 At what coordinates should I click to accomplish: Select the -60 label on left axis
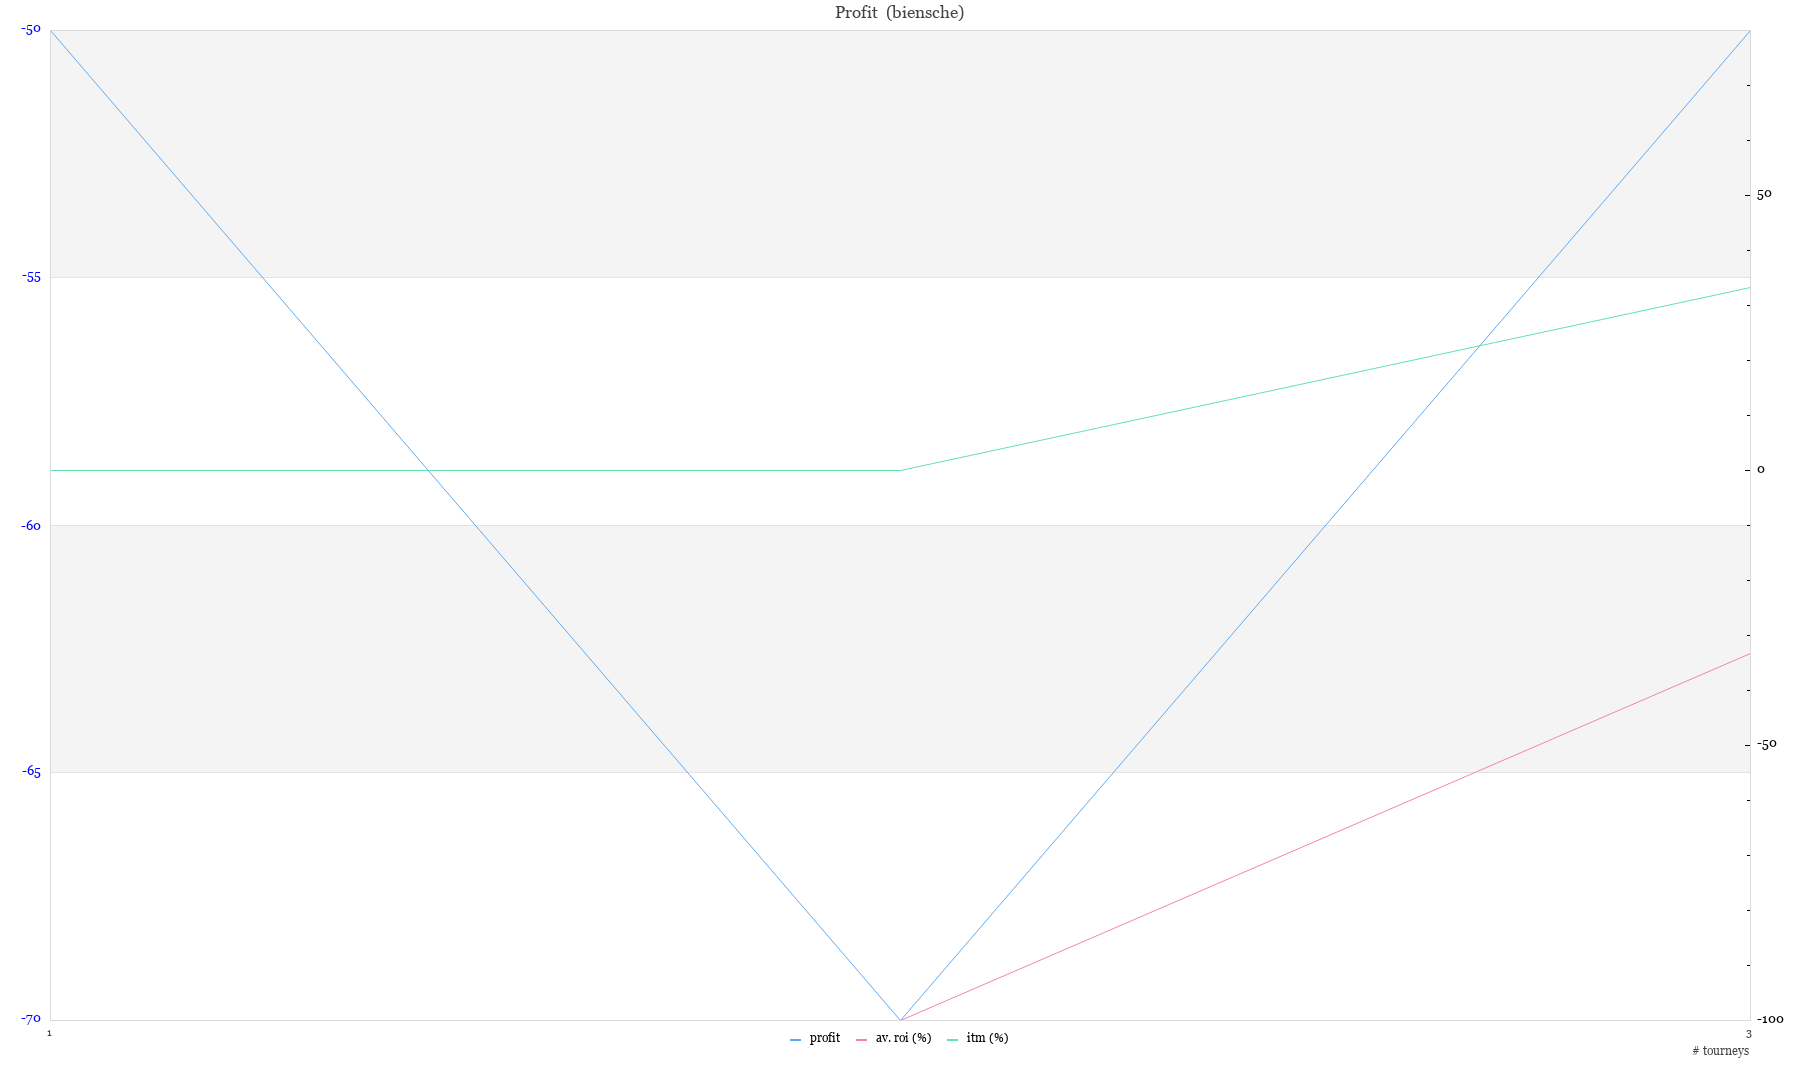(x=31, y=525)
